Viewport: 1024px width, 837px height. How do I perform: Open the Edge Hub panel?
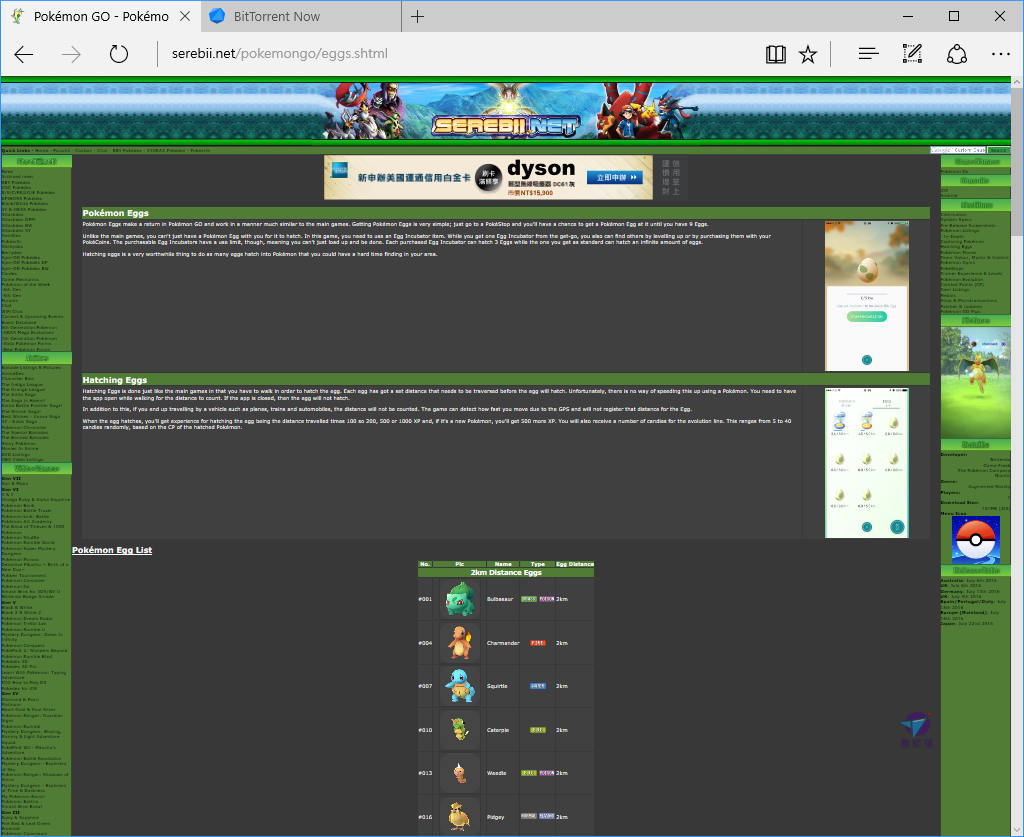pos(869,54)
